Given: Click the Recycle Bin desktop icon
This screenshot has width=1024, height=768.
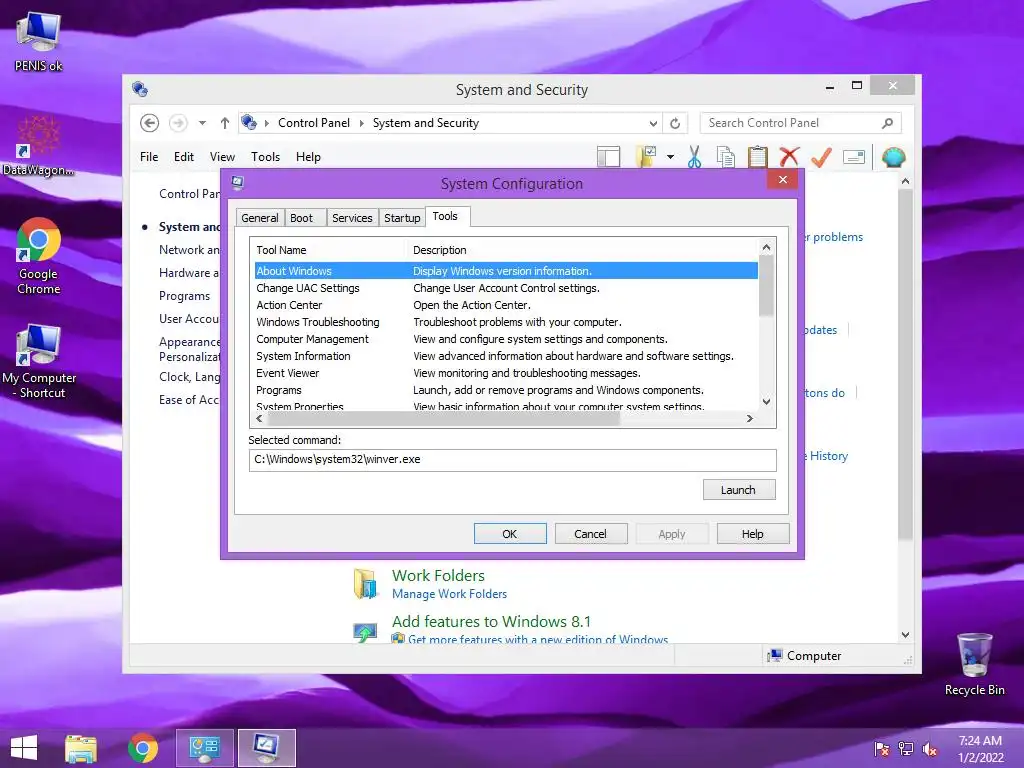Looking at the screenshot, I should [974, 664].
